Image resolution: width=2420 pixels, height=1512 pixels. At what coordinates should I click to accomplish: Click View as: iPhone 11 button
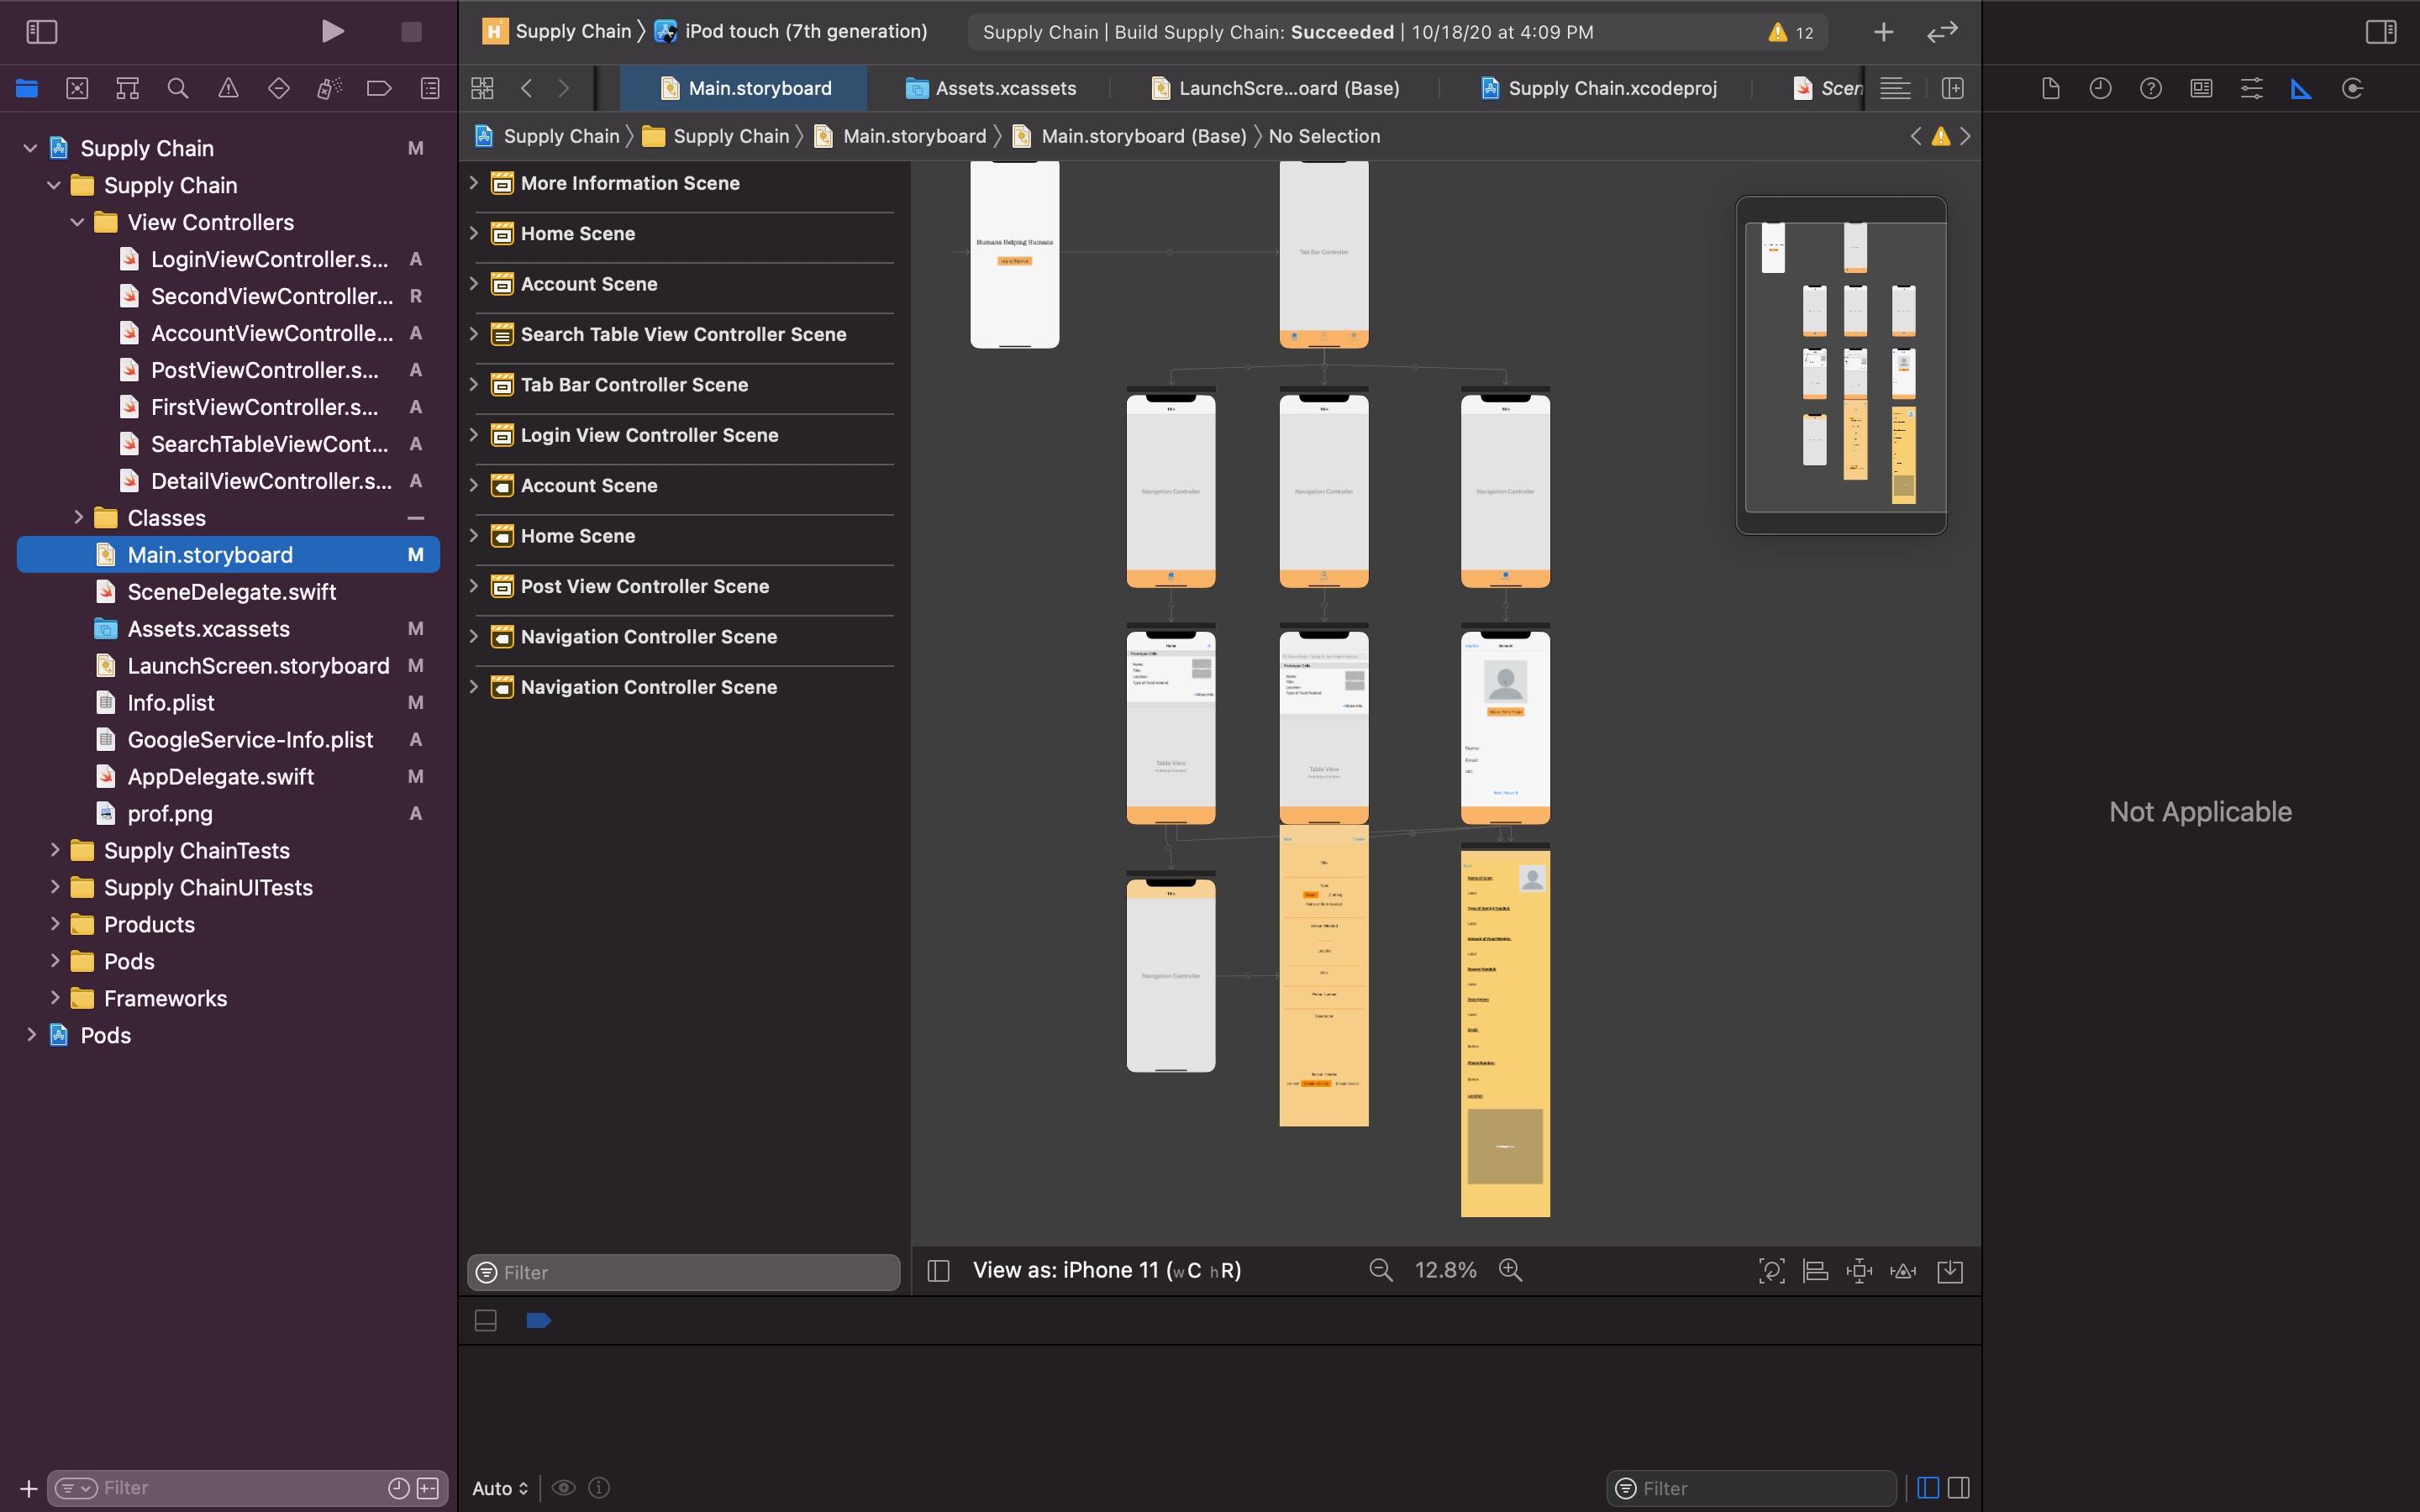(x=1106, y=1270)
